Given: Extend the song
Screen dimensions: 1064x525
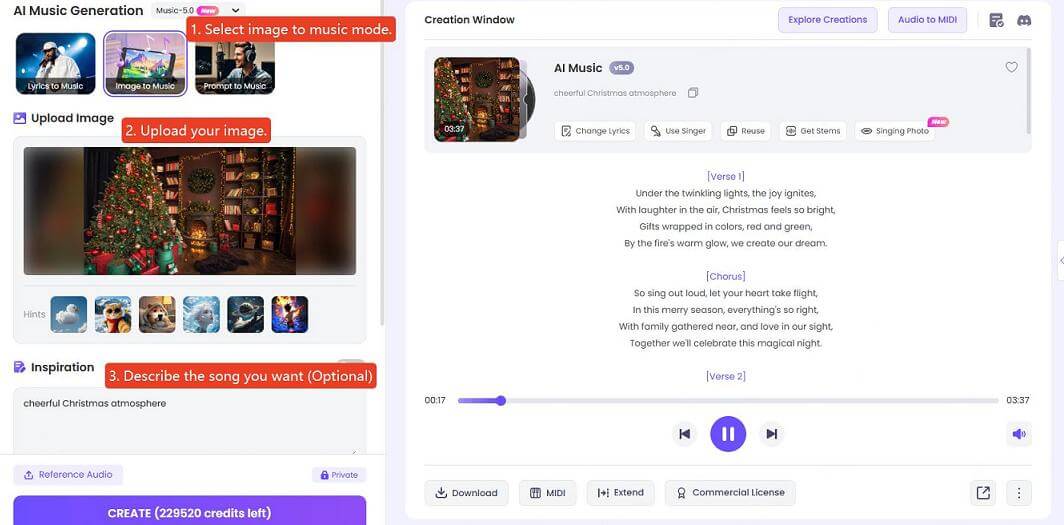Looking at the screenshot, I should point(621,493).
